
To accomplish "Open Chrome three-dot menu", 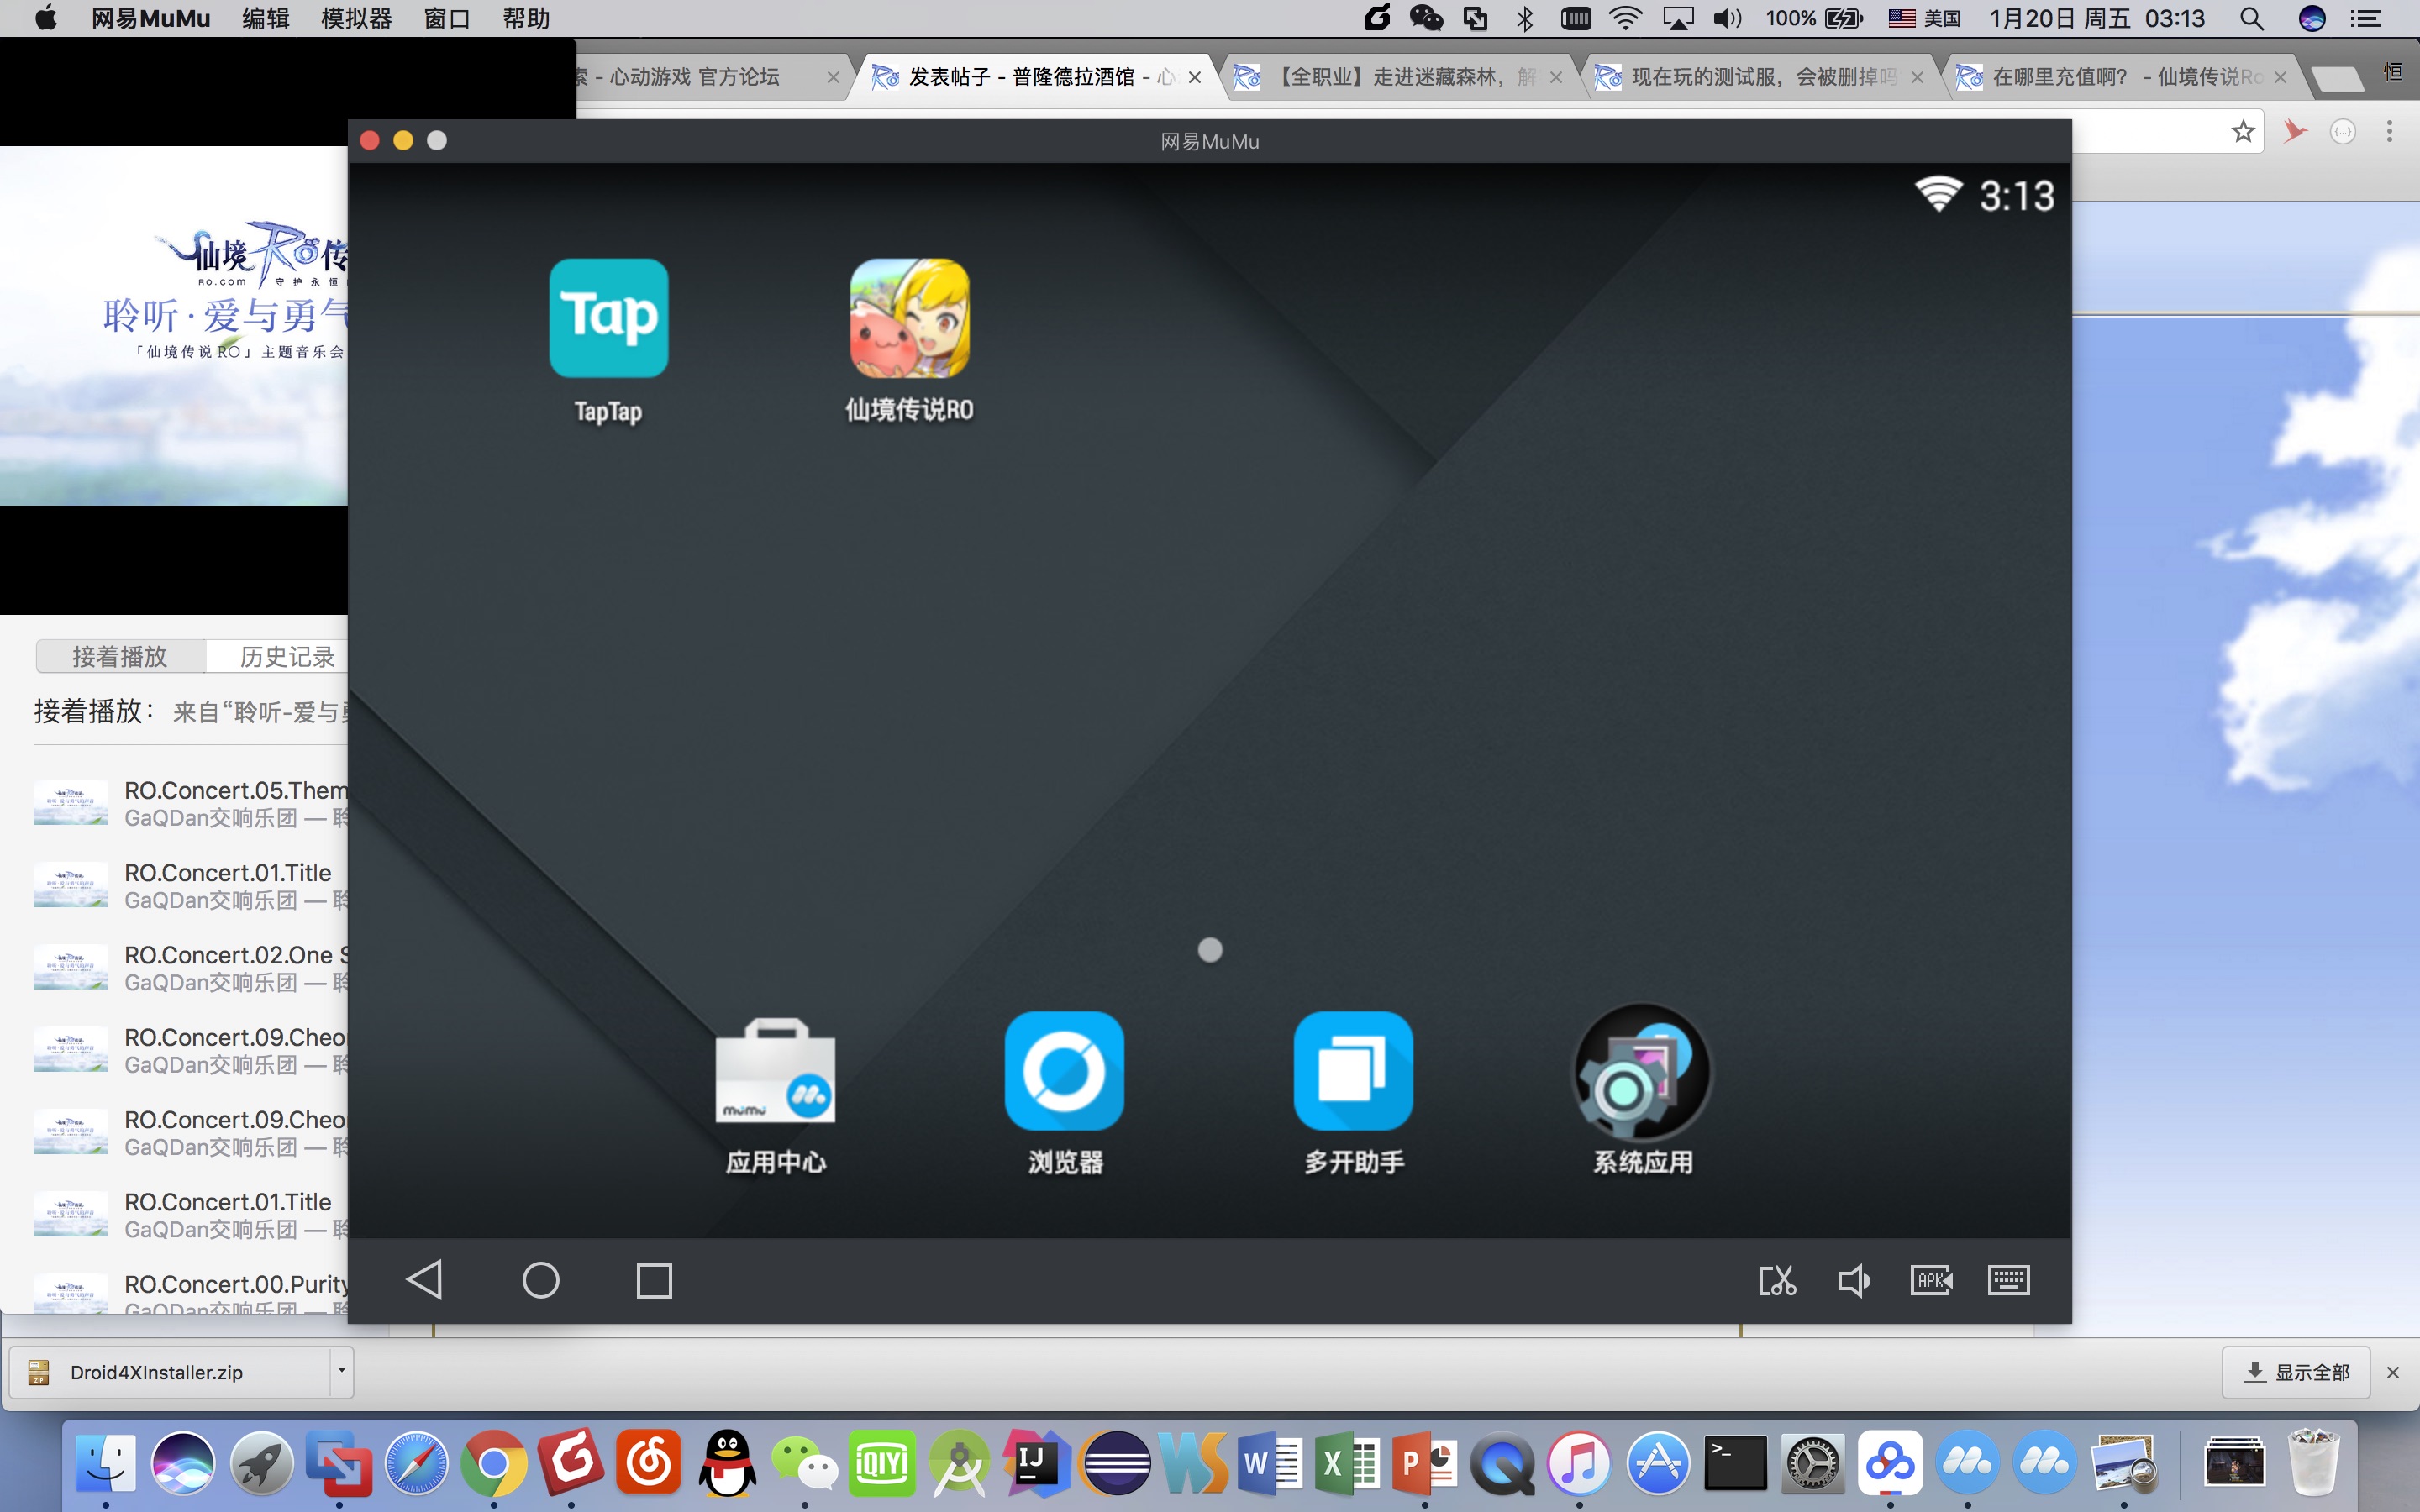I will tap(2390, 131).
